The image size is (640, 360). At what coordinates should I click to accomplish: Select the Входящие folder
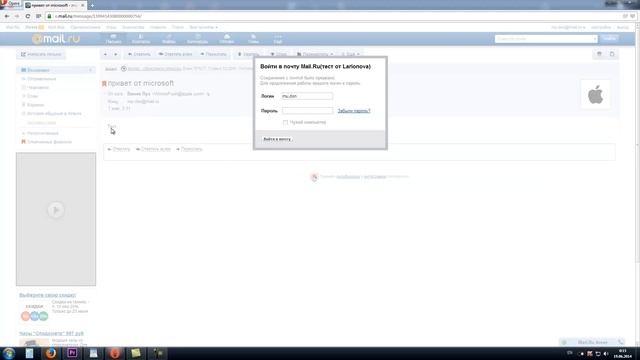click(x=56, y=70)
